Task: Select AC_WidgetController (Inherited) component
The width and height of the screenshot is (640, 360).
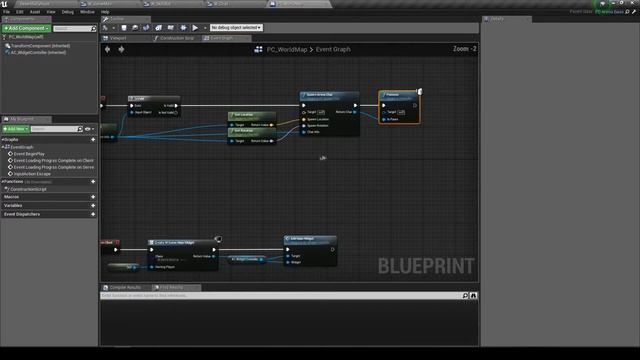Action: [x=38, y=52]
